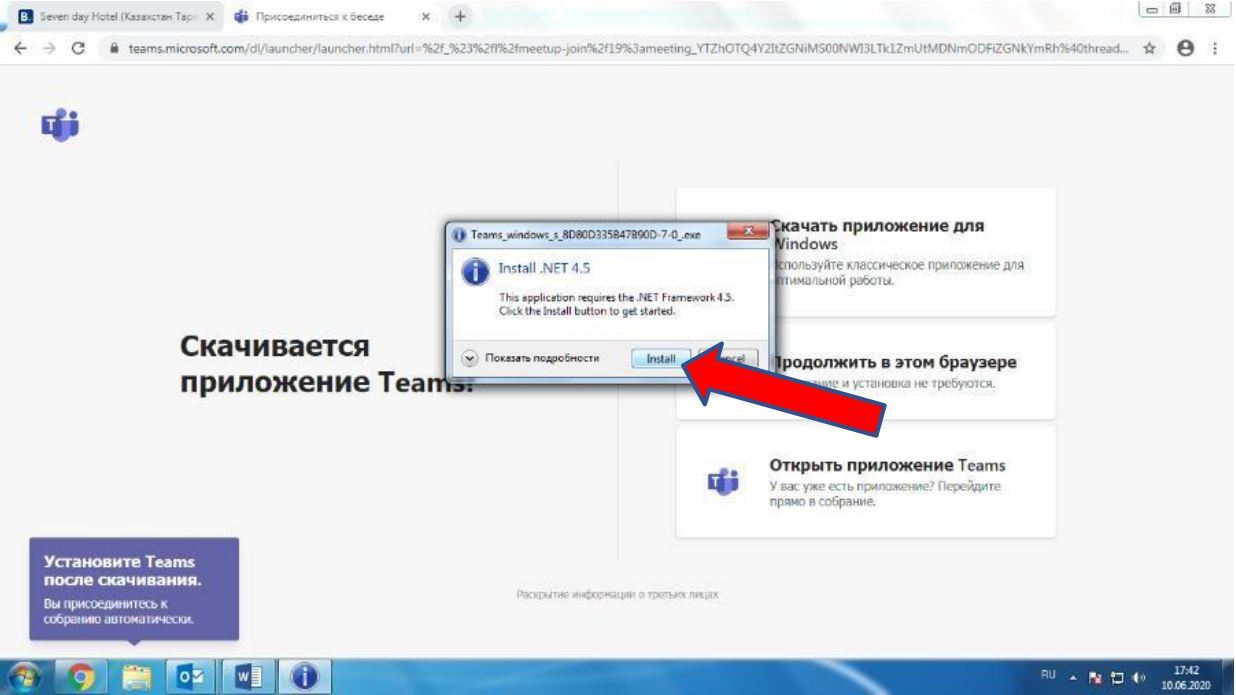This screenshot has height=695, width=1236.
Task: Click the blue info icon beside "Install .NET 4.5"
Action: (x=475, y=272)
